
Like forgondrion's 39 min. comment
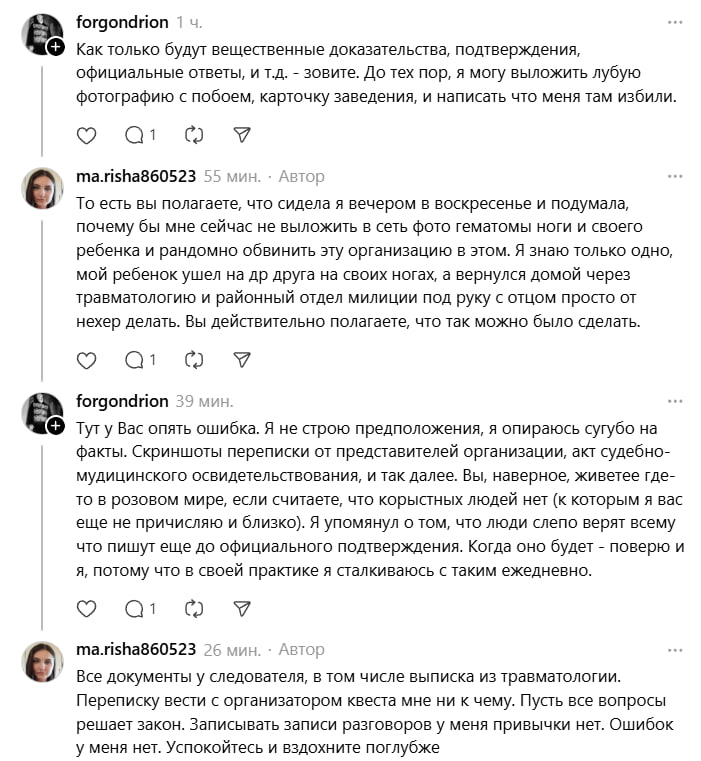tap(87, 608)
